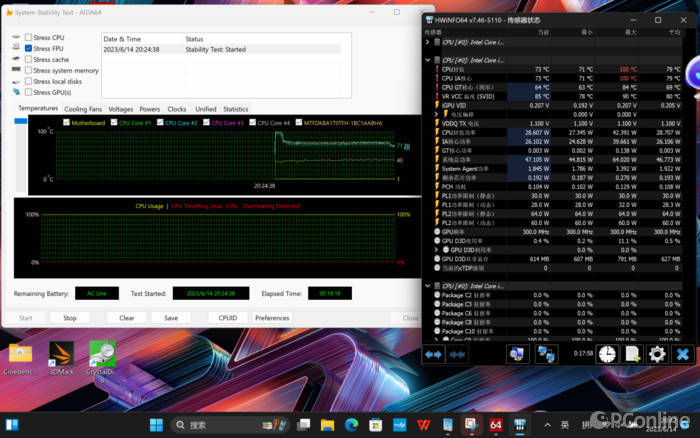Switch to the Unified tab
Image resolution: width=700 pixels, height=438 pixels.
[x=206, y=109]
